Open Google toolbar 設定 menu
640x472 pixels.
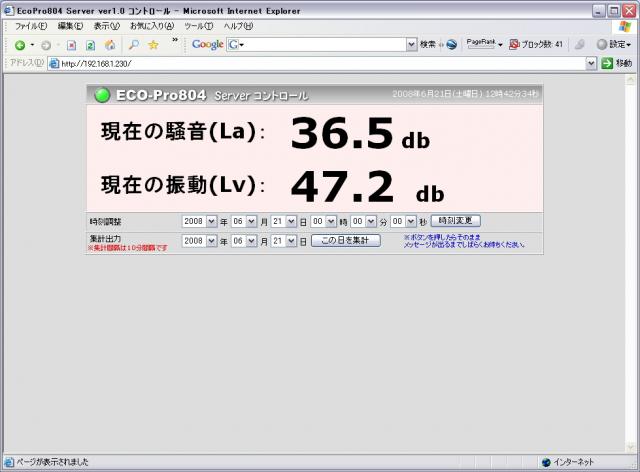(613, 44)
